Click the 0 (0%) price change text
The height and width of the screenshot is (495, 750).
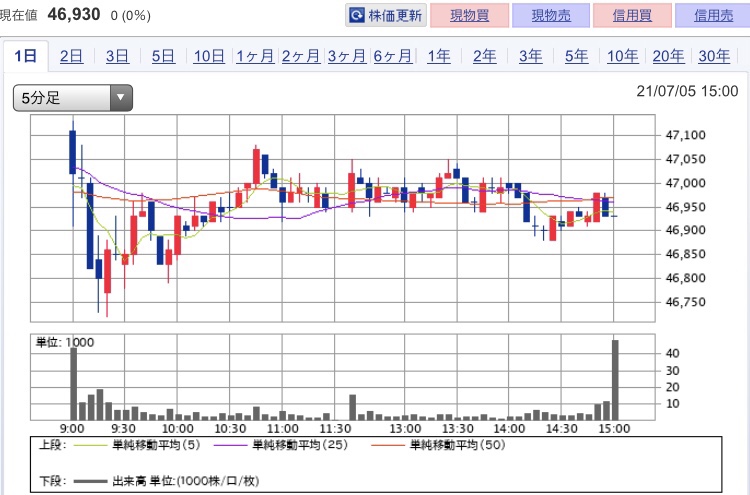click(131, 16)
